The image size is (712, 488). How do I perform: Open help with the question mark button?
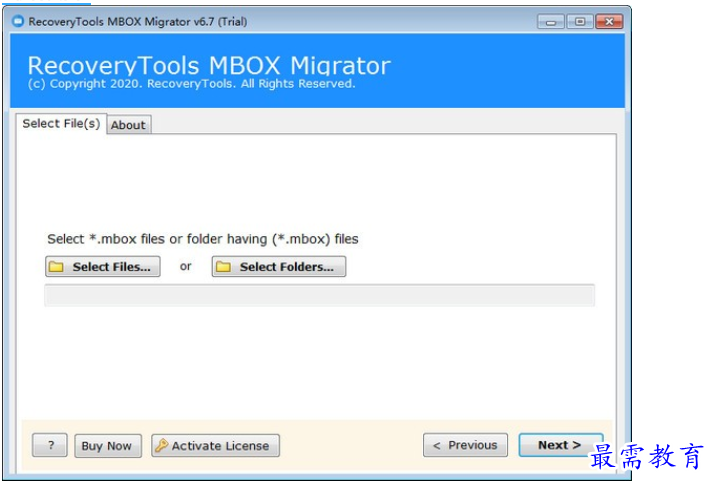[50, 445]
